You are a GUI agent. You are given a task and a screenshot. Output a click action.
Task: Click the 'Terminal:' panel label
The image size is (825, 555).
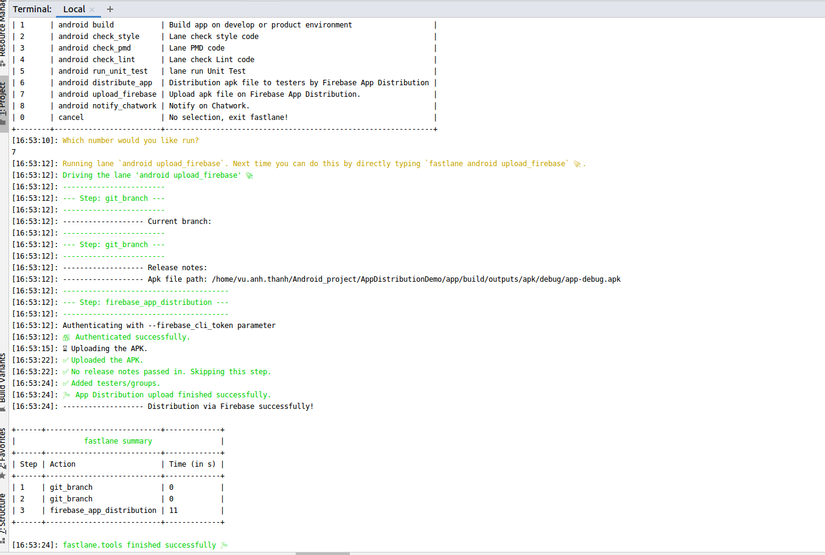click(x=32, y=9)
